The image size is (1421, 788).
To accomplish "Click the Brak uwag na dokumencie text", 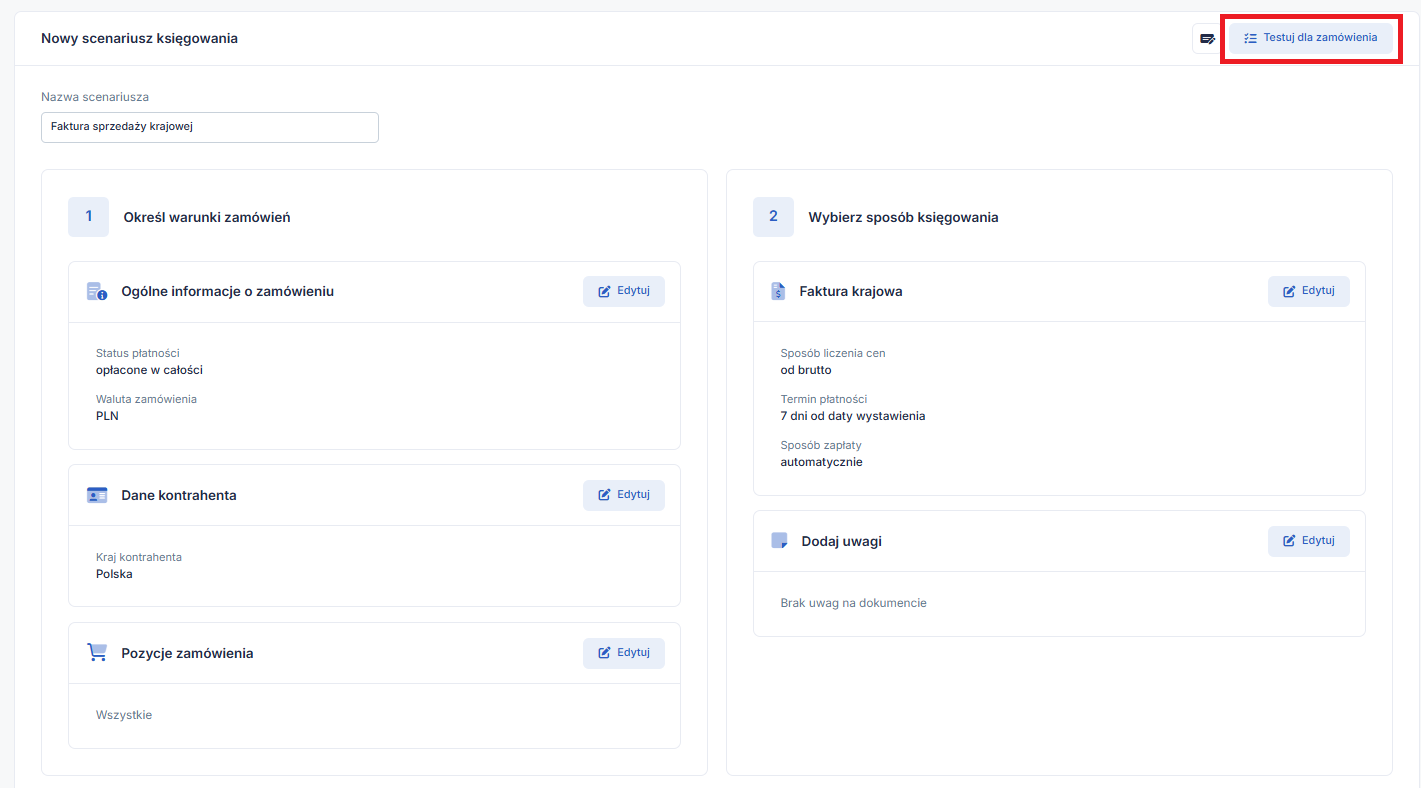I will pyautogui.click(x=853, y=603).
